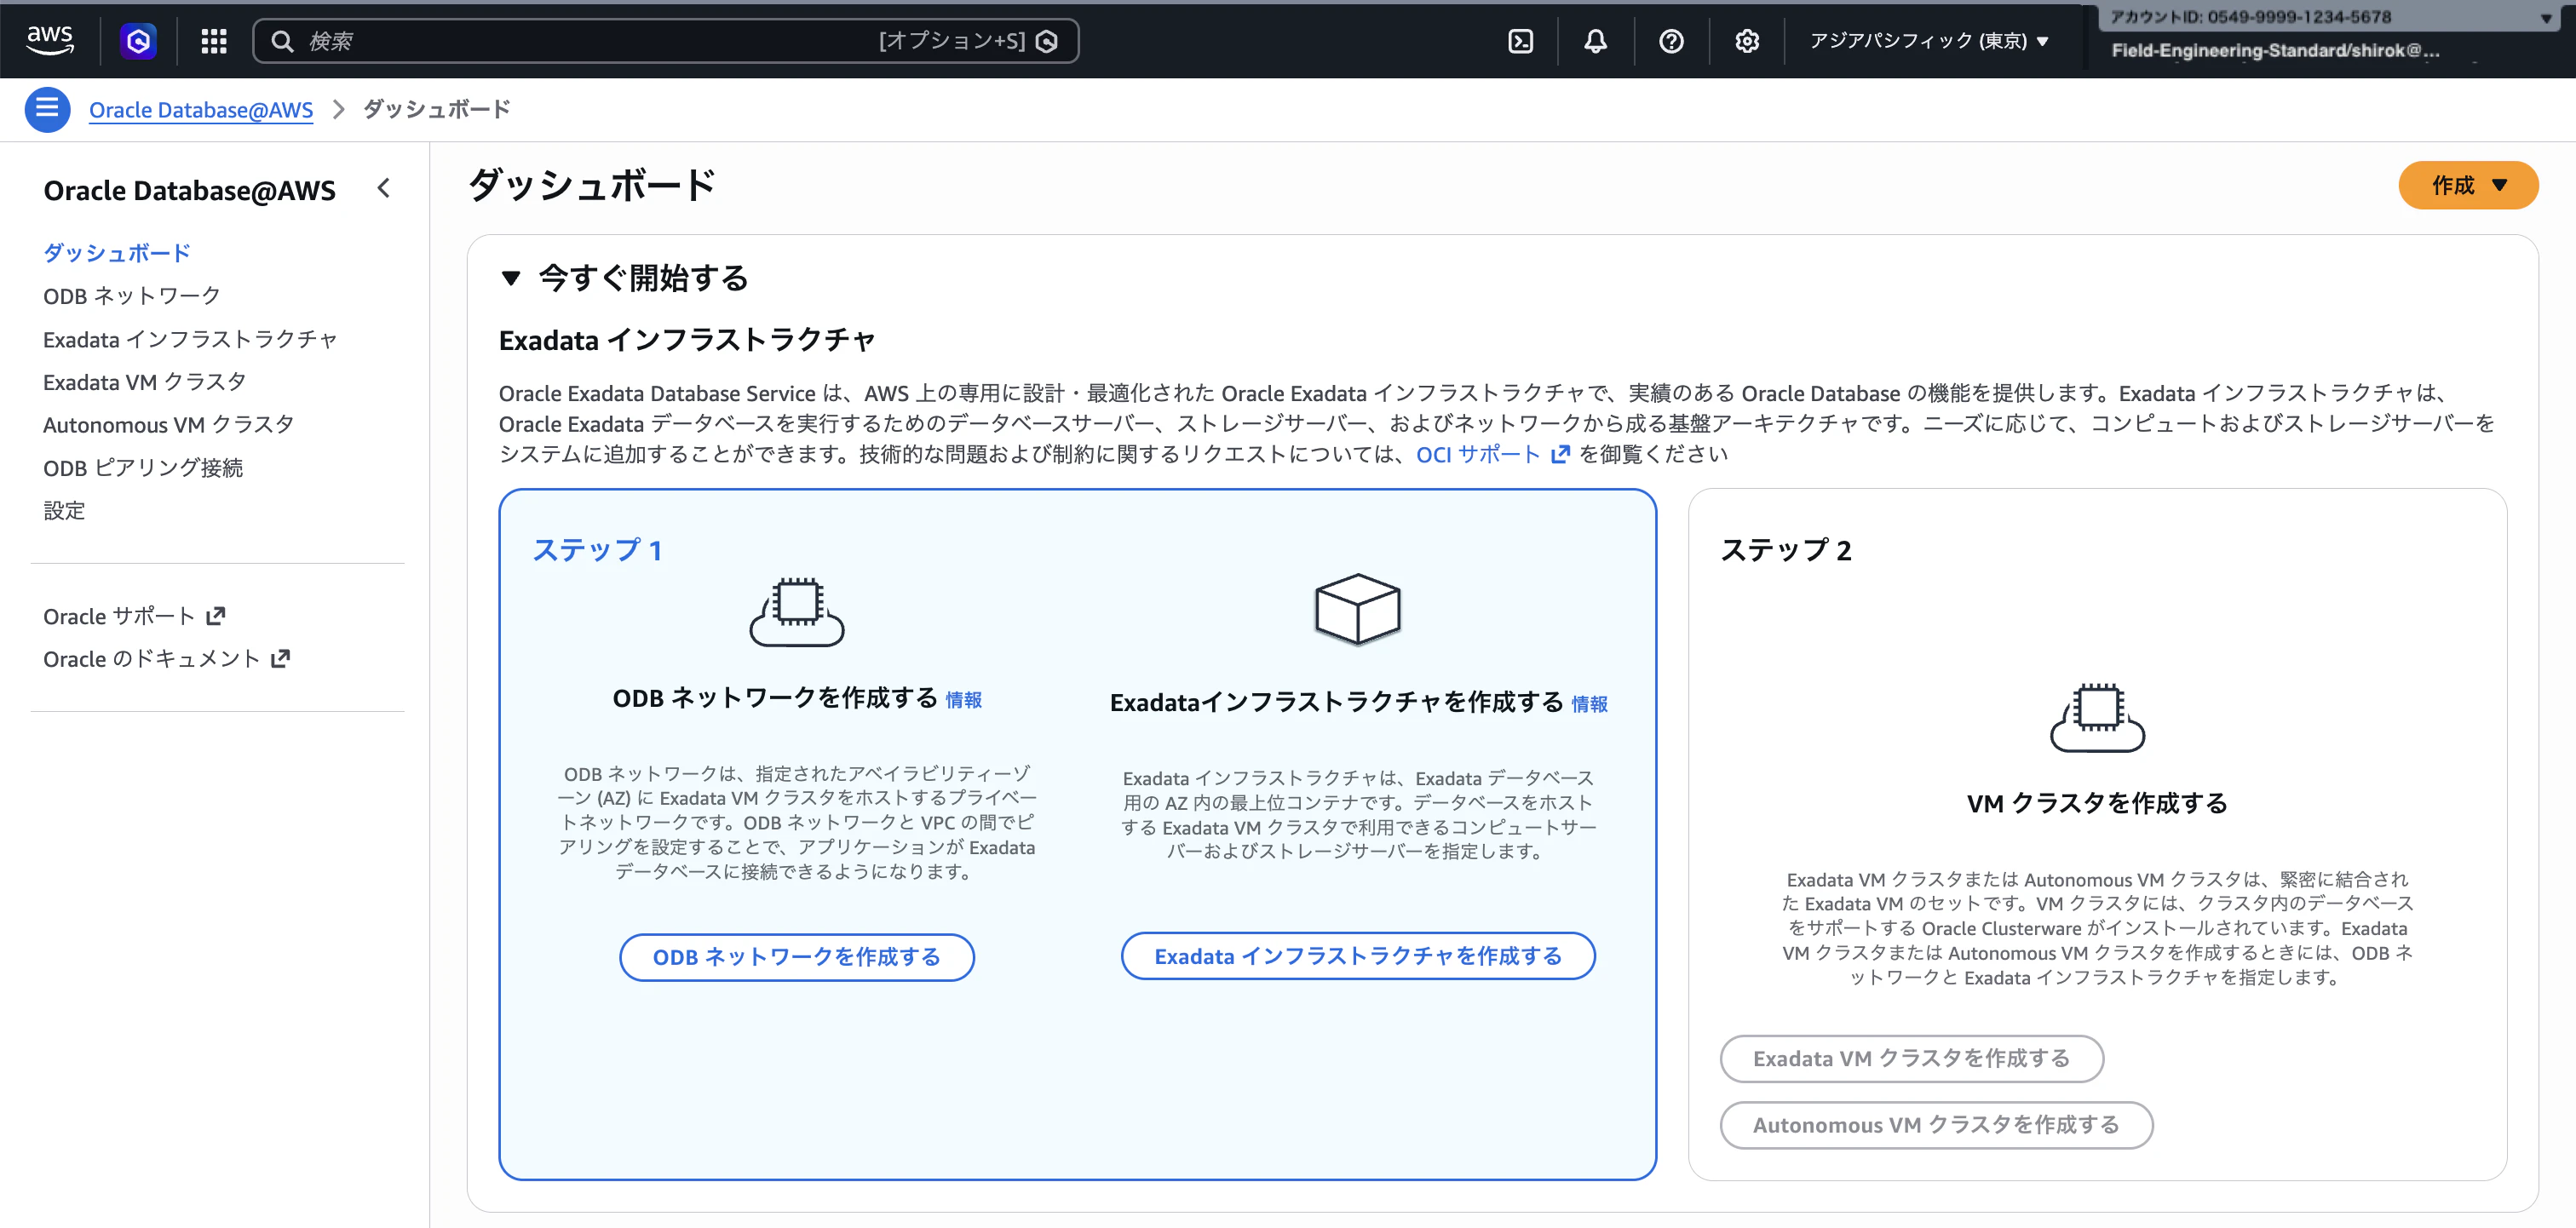Open Autonomous VM クラスタ in sidebar
Image resolution: width=2576 pixels, height=1228 pixels.
pyautogui.click(x=169, y=425)
